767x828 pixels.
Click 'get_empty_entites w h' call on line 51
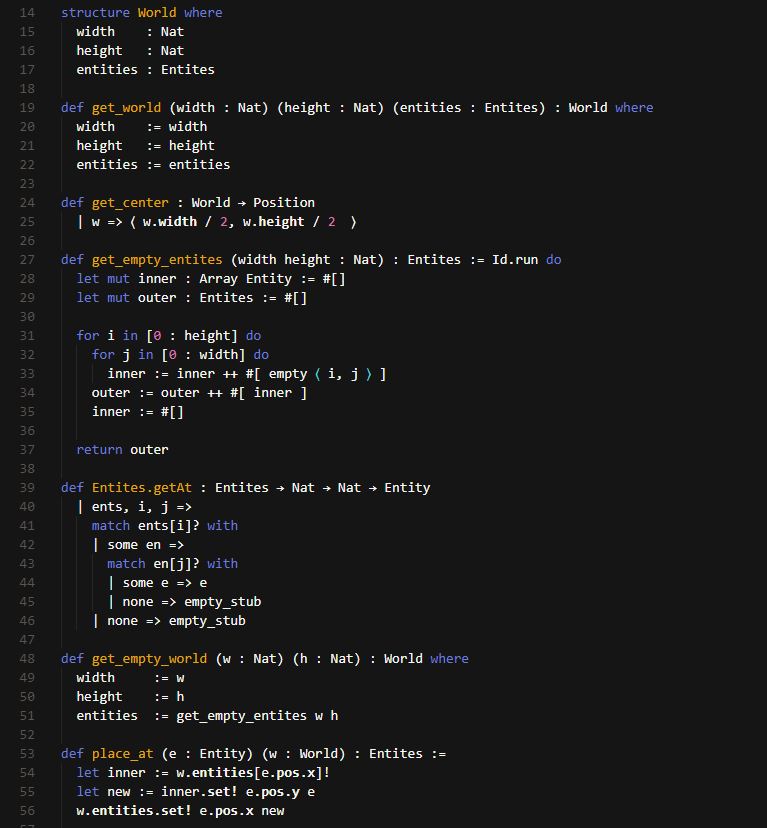[x=257, y=716]
